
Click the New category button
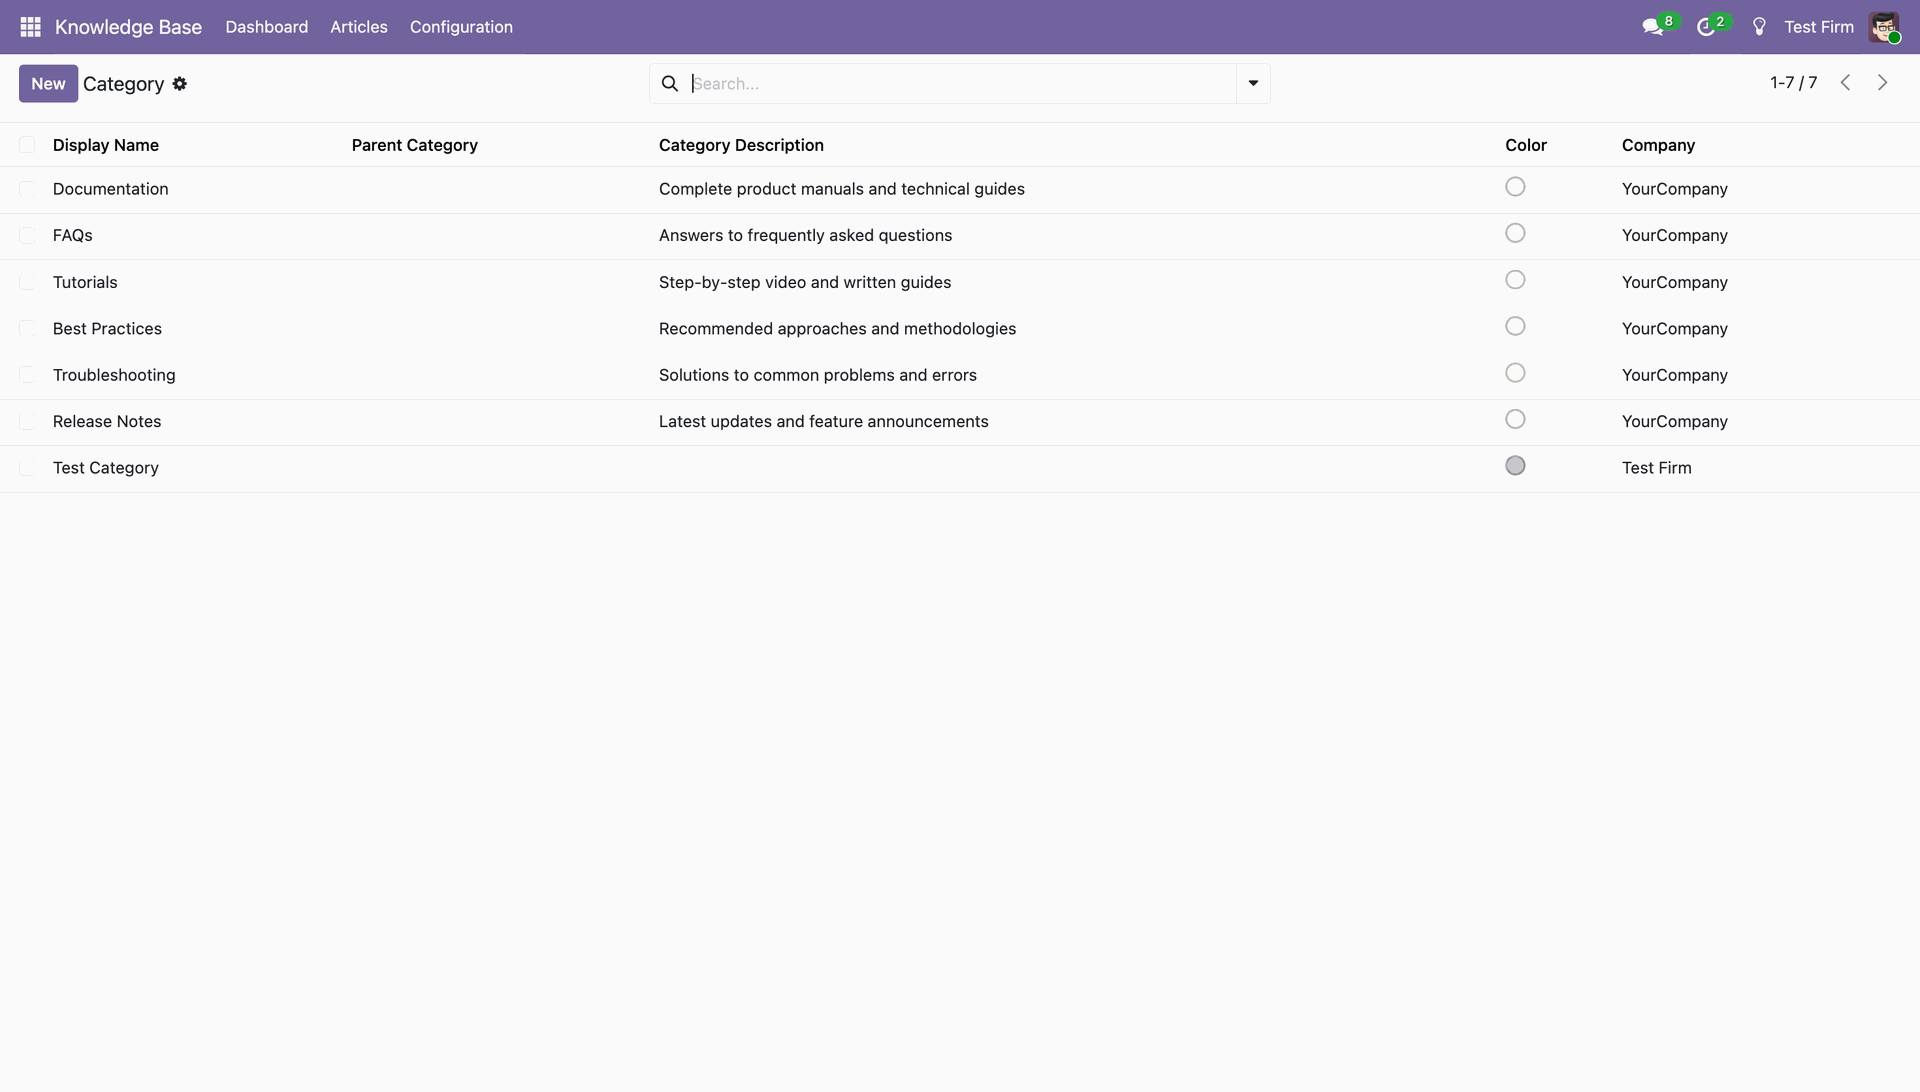tap(48, 84)
